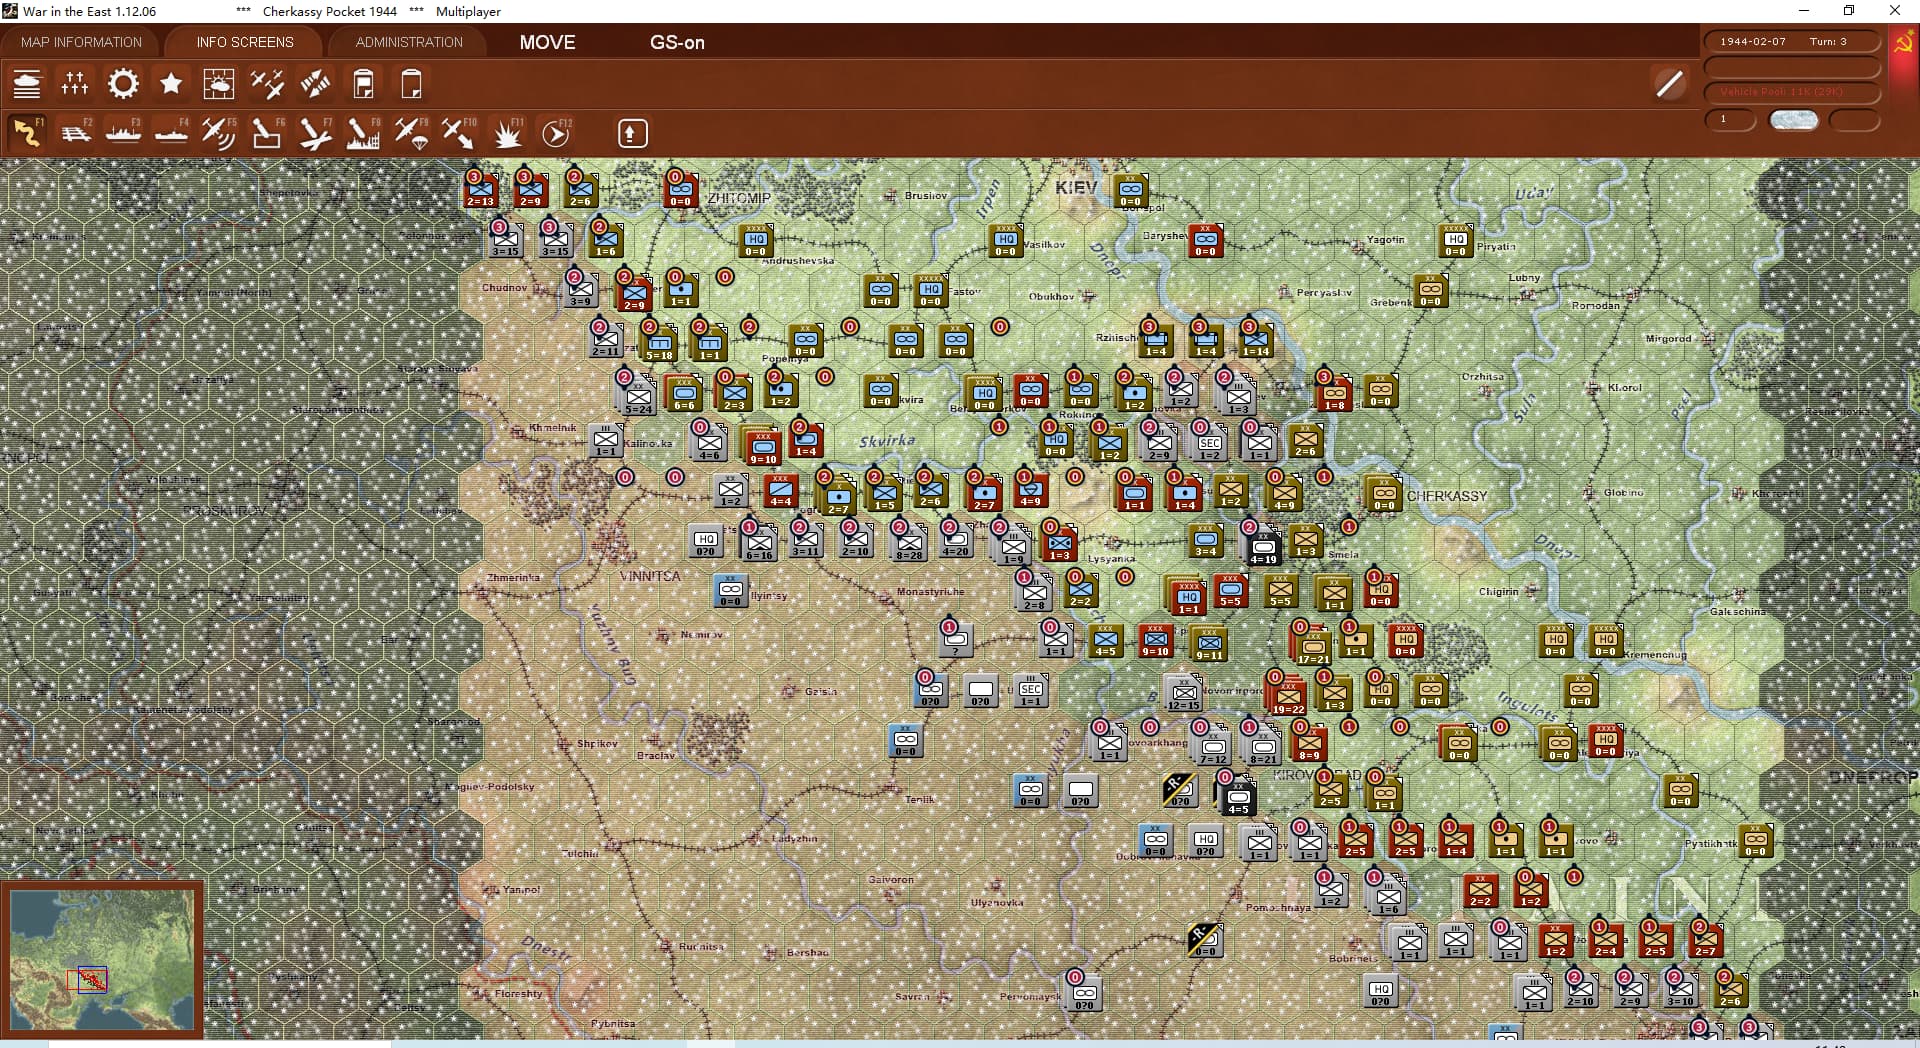Click the VINNITSA city label
This screenshot has height=1048, width=1920.
[x=650, y=576]
